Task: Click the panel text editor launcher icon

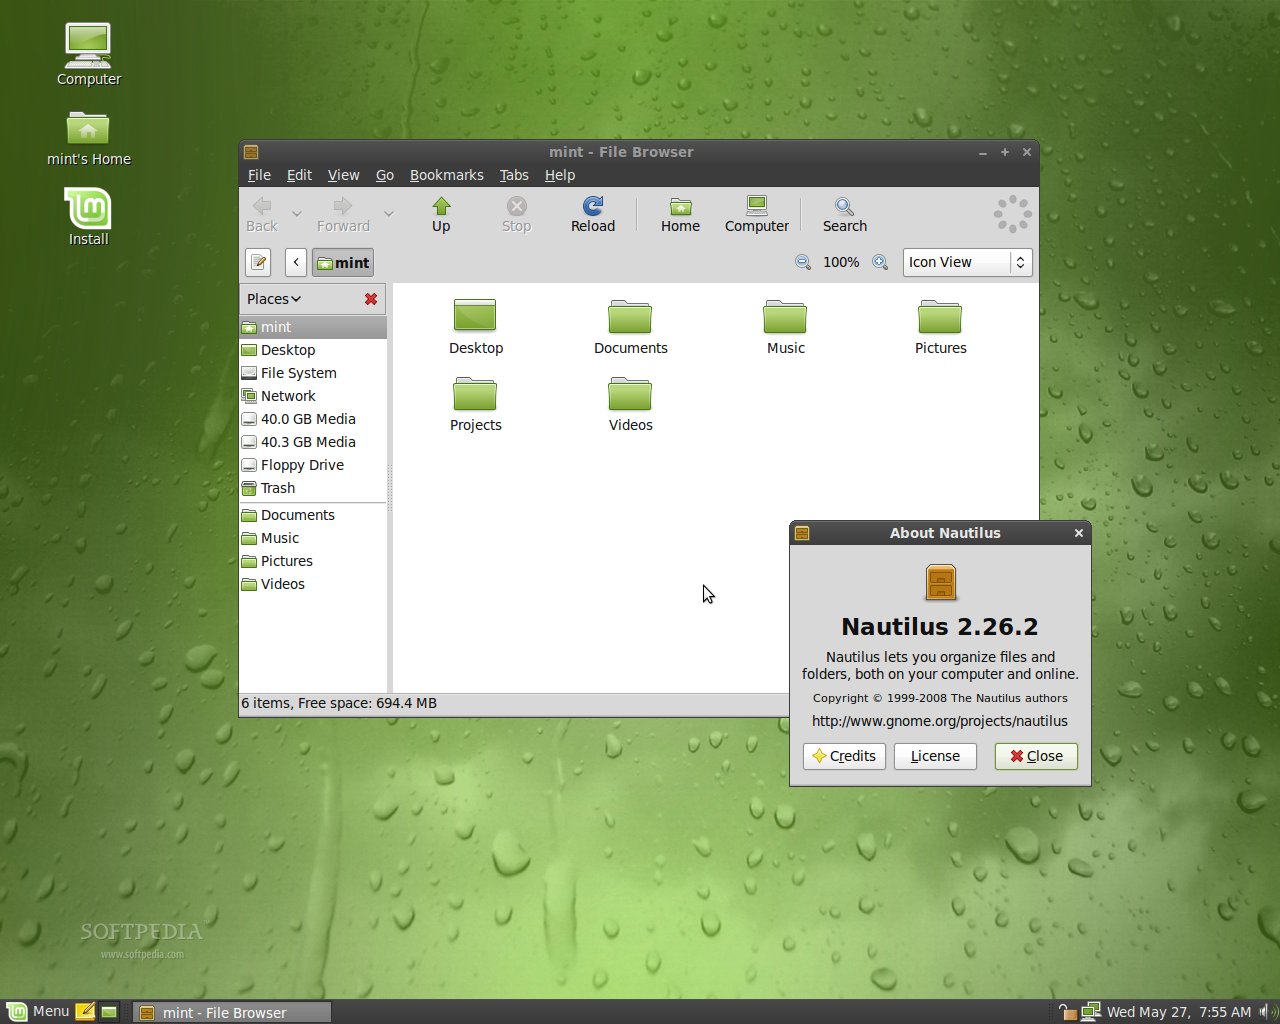Action: 85,1011
